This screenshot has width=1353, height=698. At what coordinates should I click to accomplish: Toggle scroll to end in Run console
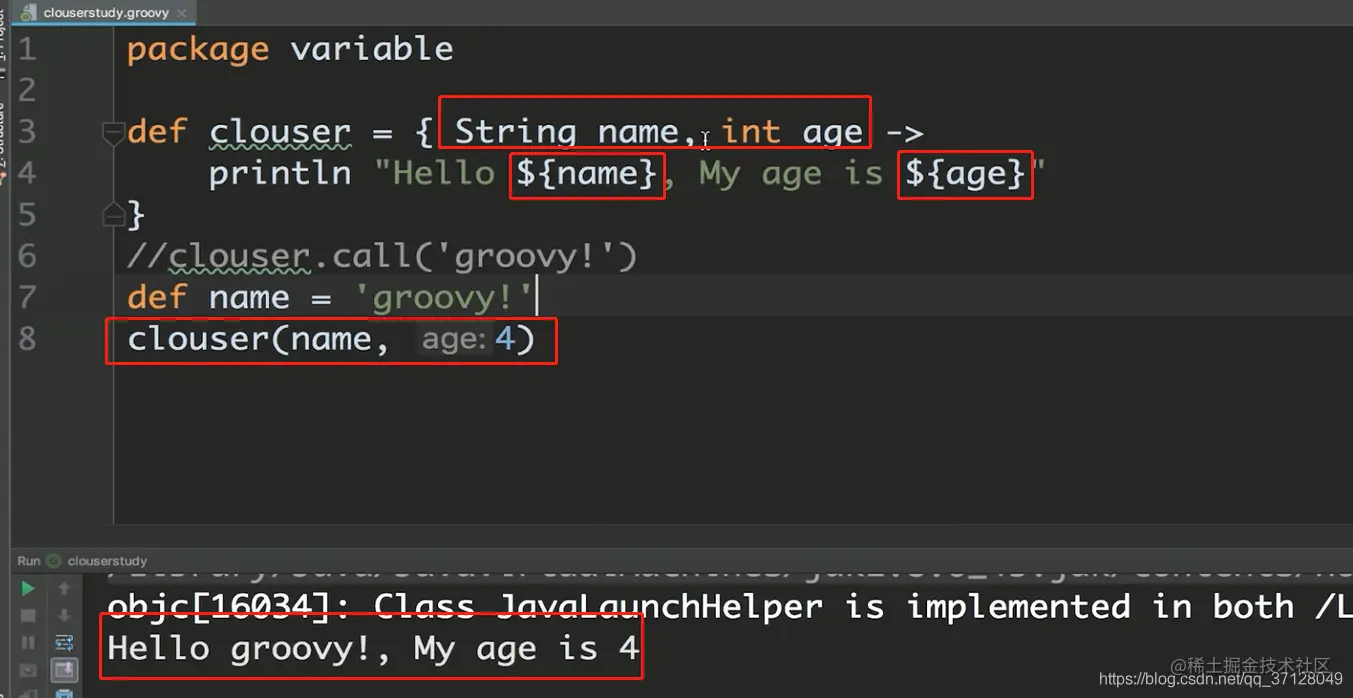[64, 670]
